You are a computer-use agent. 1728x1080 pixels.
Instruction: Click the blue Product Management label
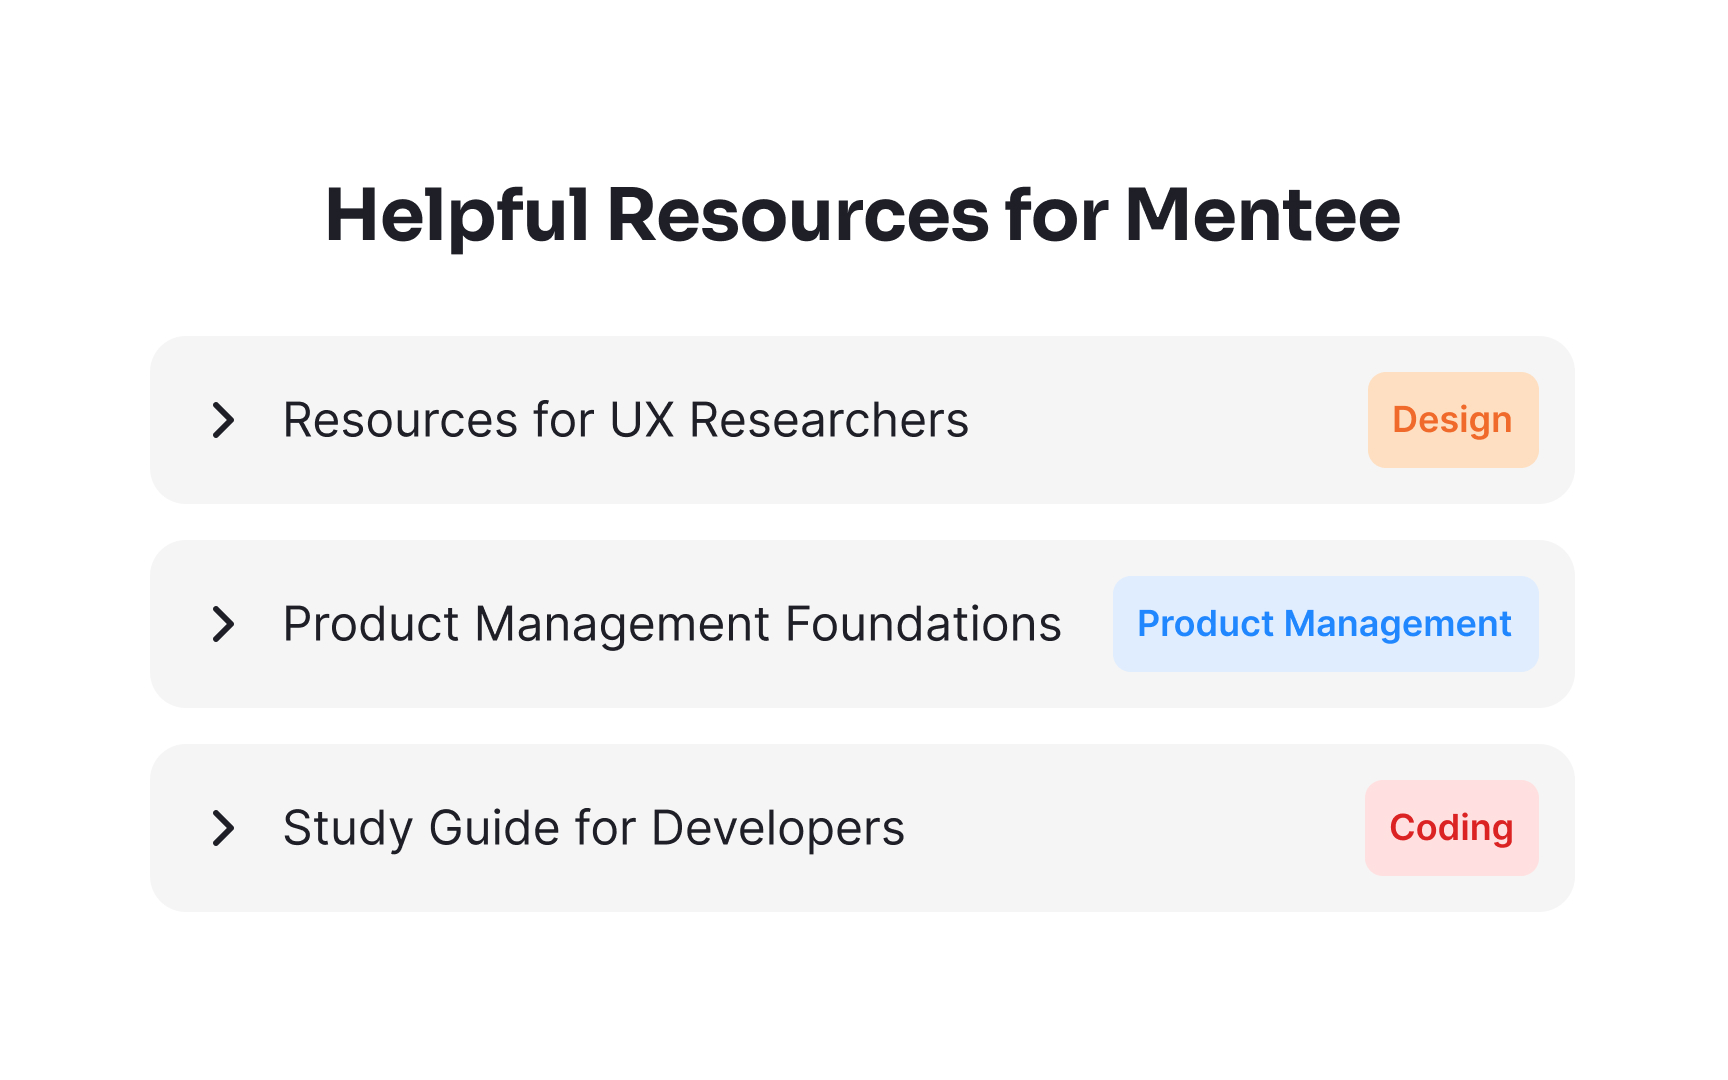pos(1325,623)
